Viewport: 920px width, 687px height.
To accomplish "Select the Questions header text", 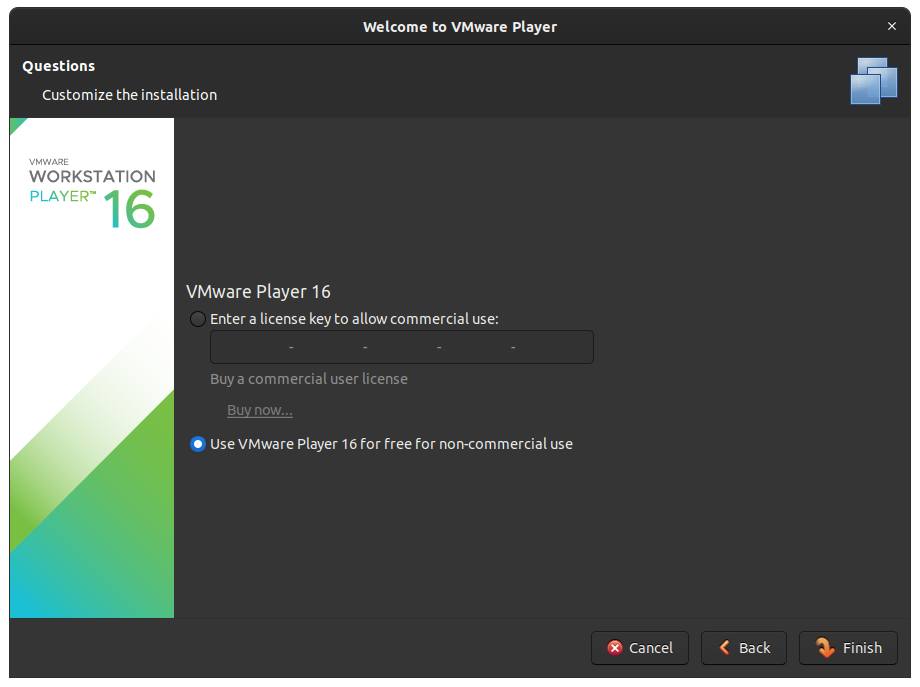I will tap(58, 65).
